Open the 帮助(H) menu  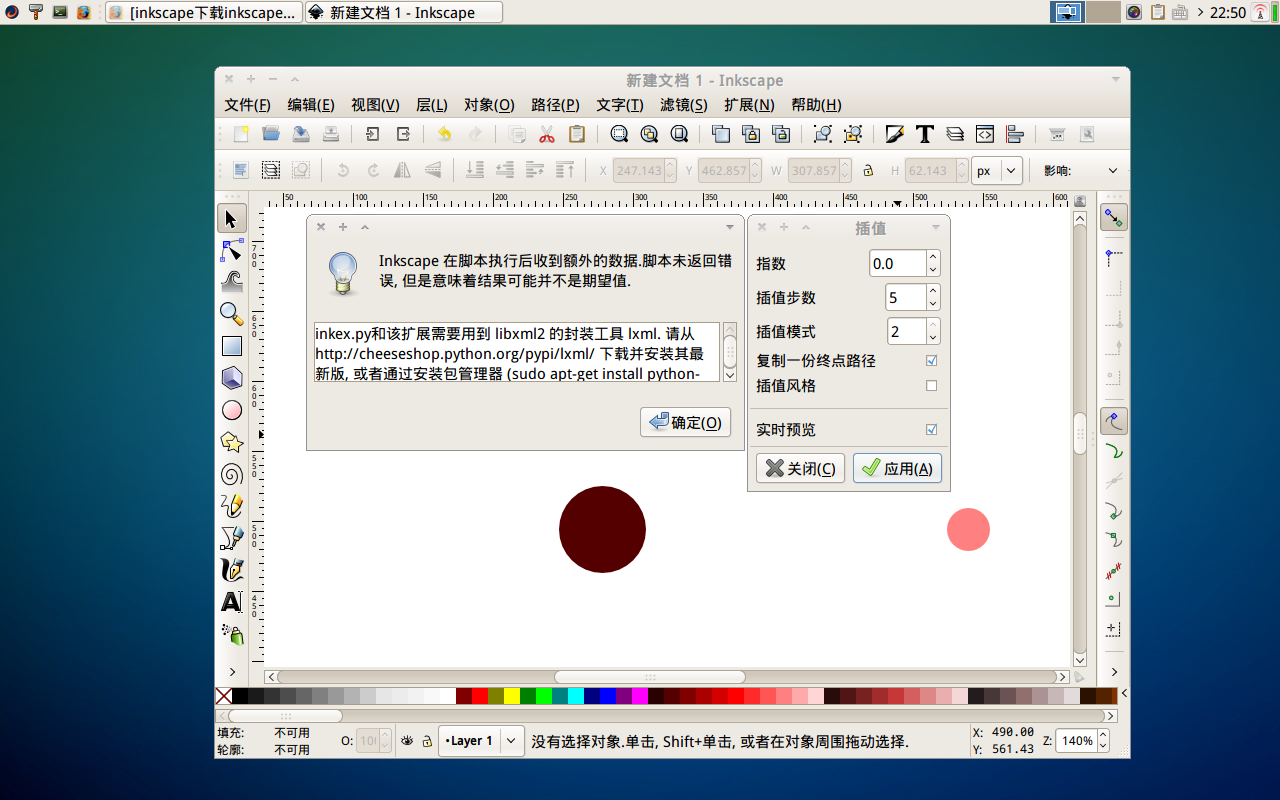(816, 105)
